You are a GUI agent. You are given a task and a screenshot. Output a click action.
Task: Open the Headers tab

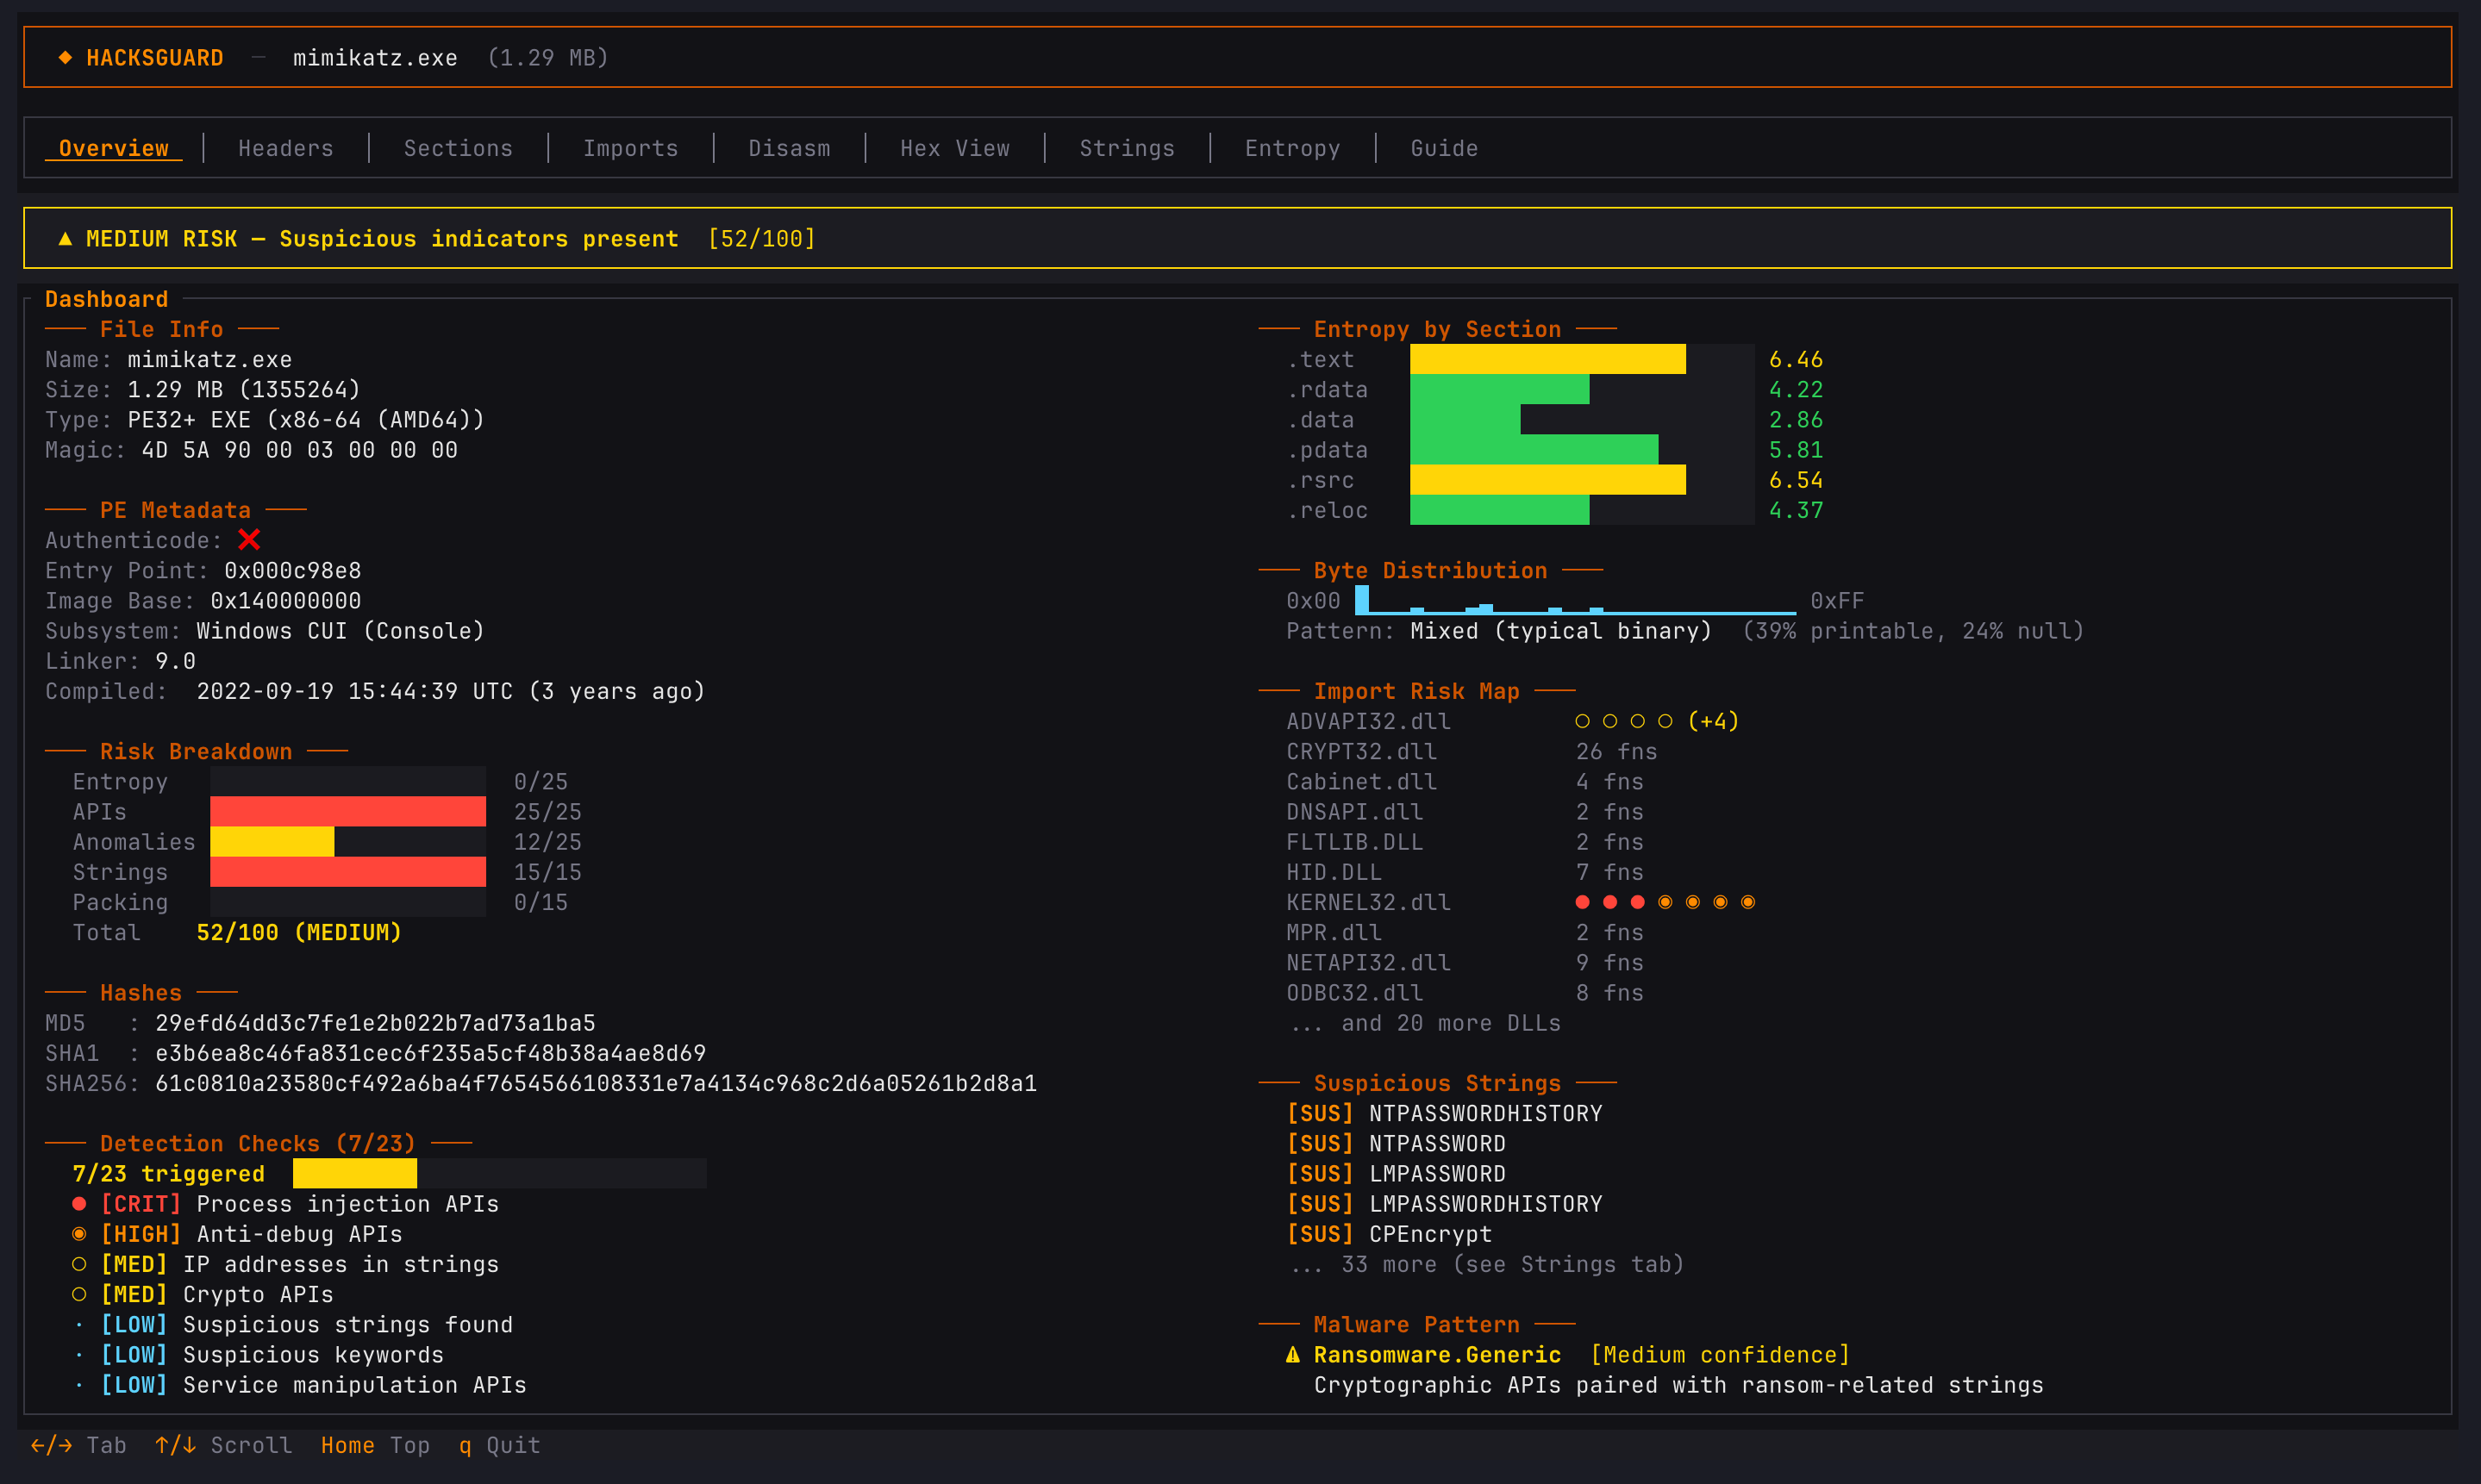[x=285, y=148]
